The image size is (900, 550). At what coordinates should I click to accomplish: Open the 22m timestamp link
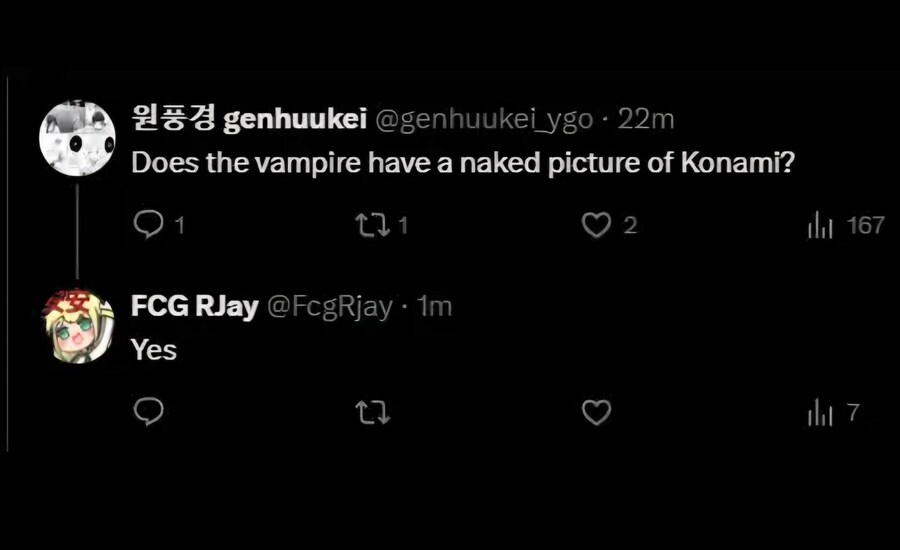pos(646,119)
